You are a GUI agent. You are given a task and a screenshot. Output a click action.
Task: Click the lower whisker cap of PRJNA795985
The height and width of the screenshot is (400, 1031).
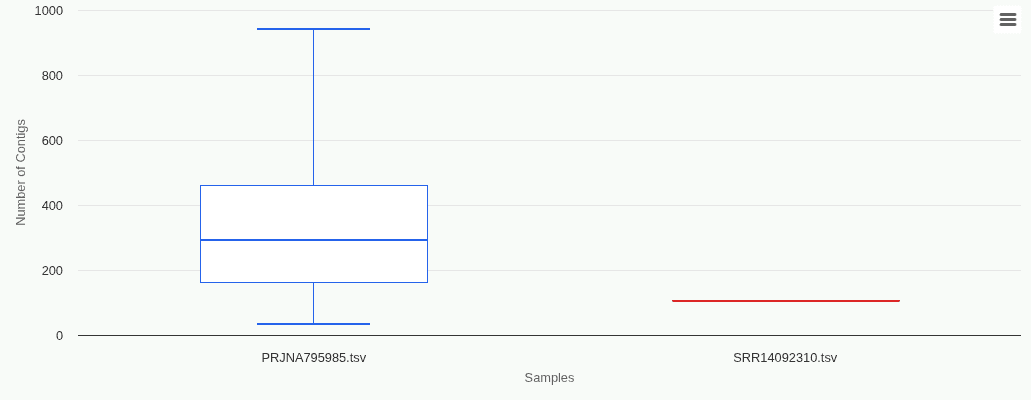[x=313, y=324]
